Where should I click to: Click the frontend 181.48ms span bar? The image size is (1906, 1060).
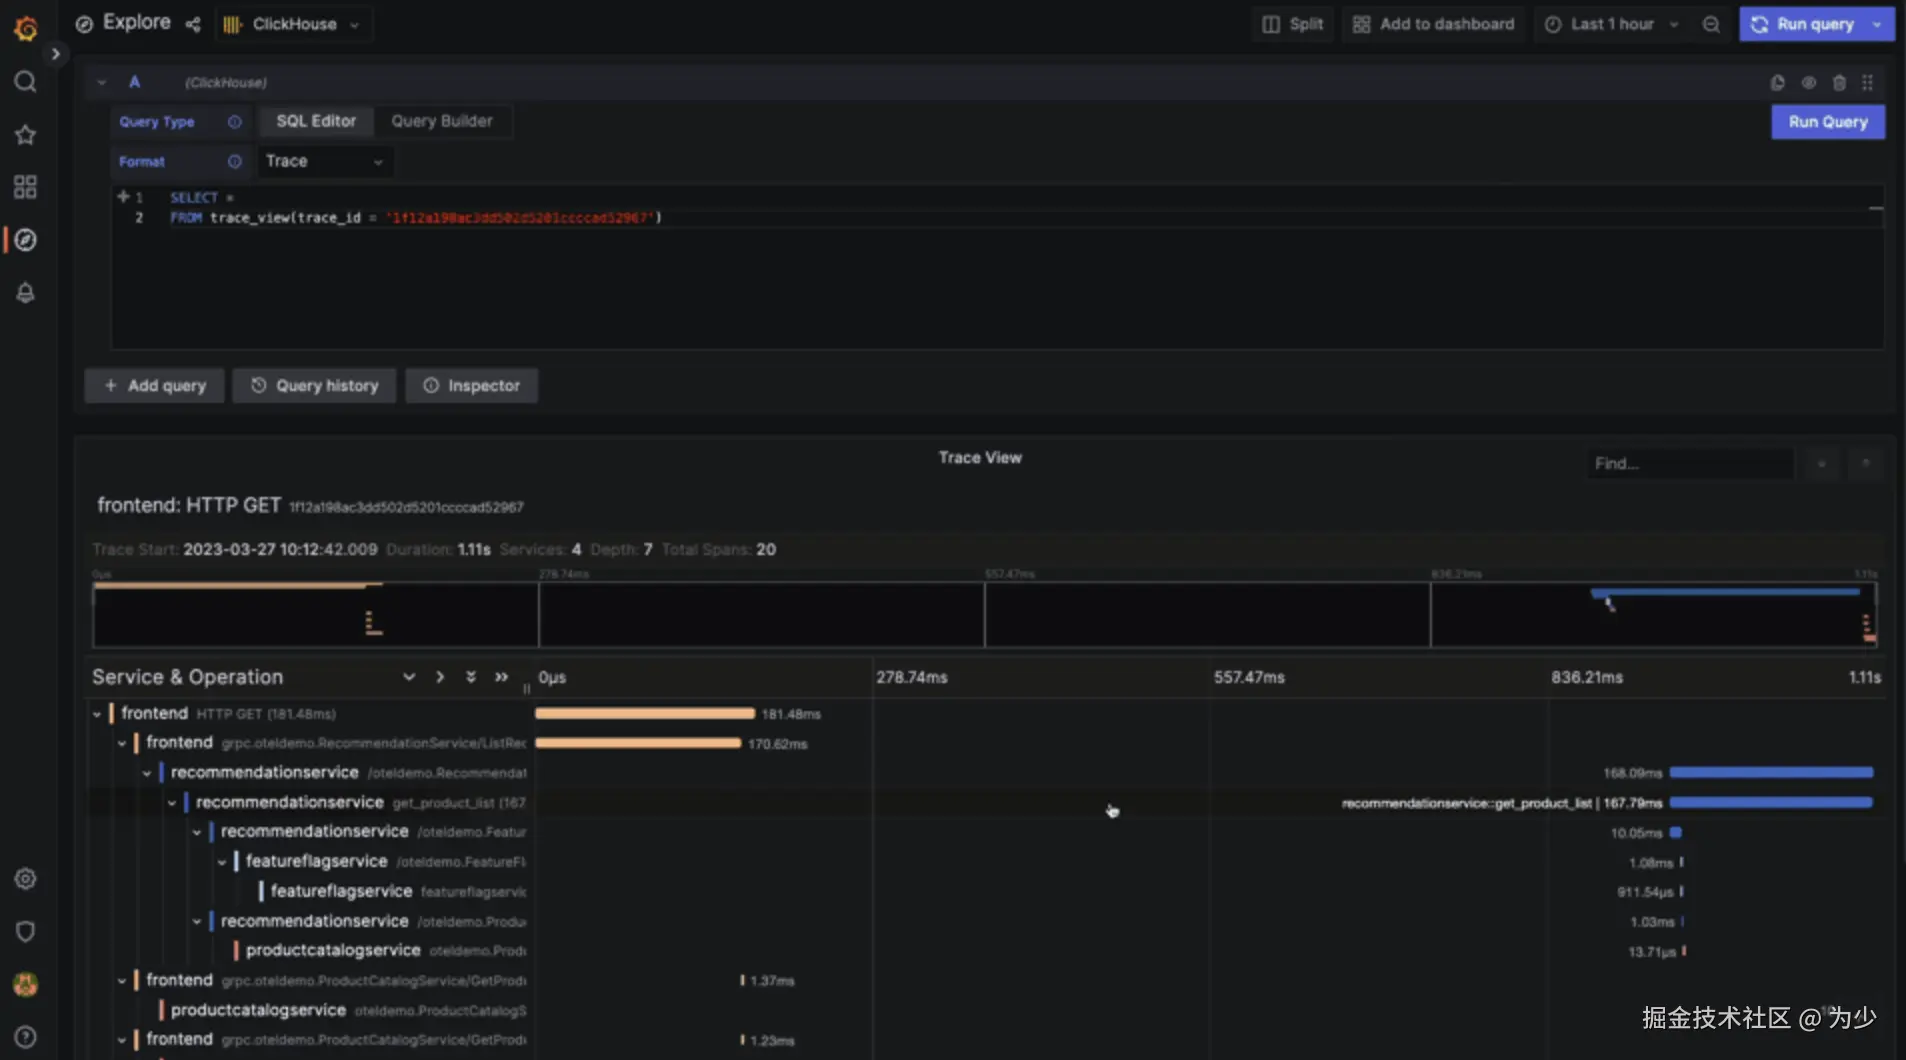(x=645, y=714)
